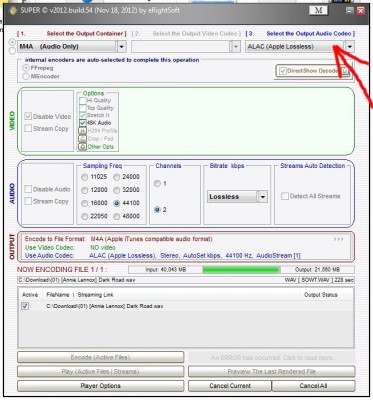Select the 48000 sampling frequency

[116, 216]
